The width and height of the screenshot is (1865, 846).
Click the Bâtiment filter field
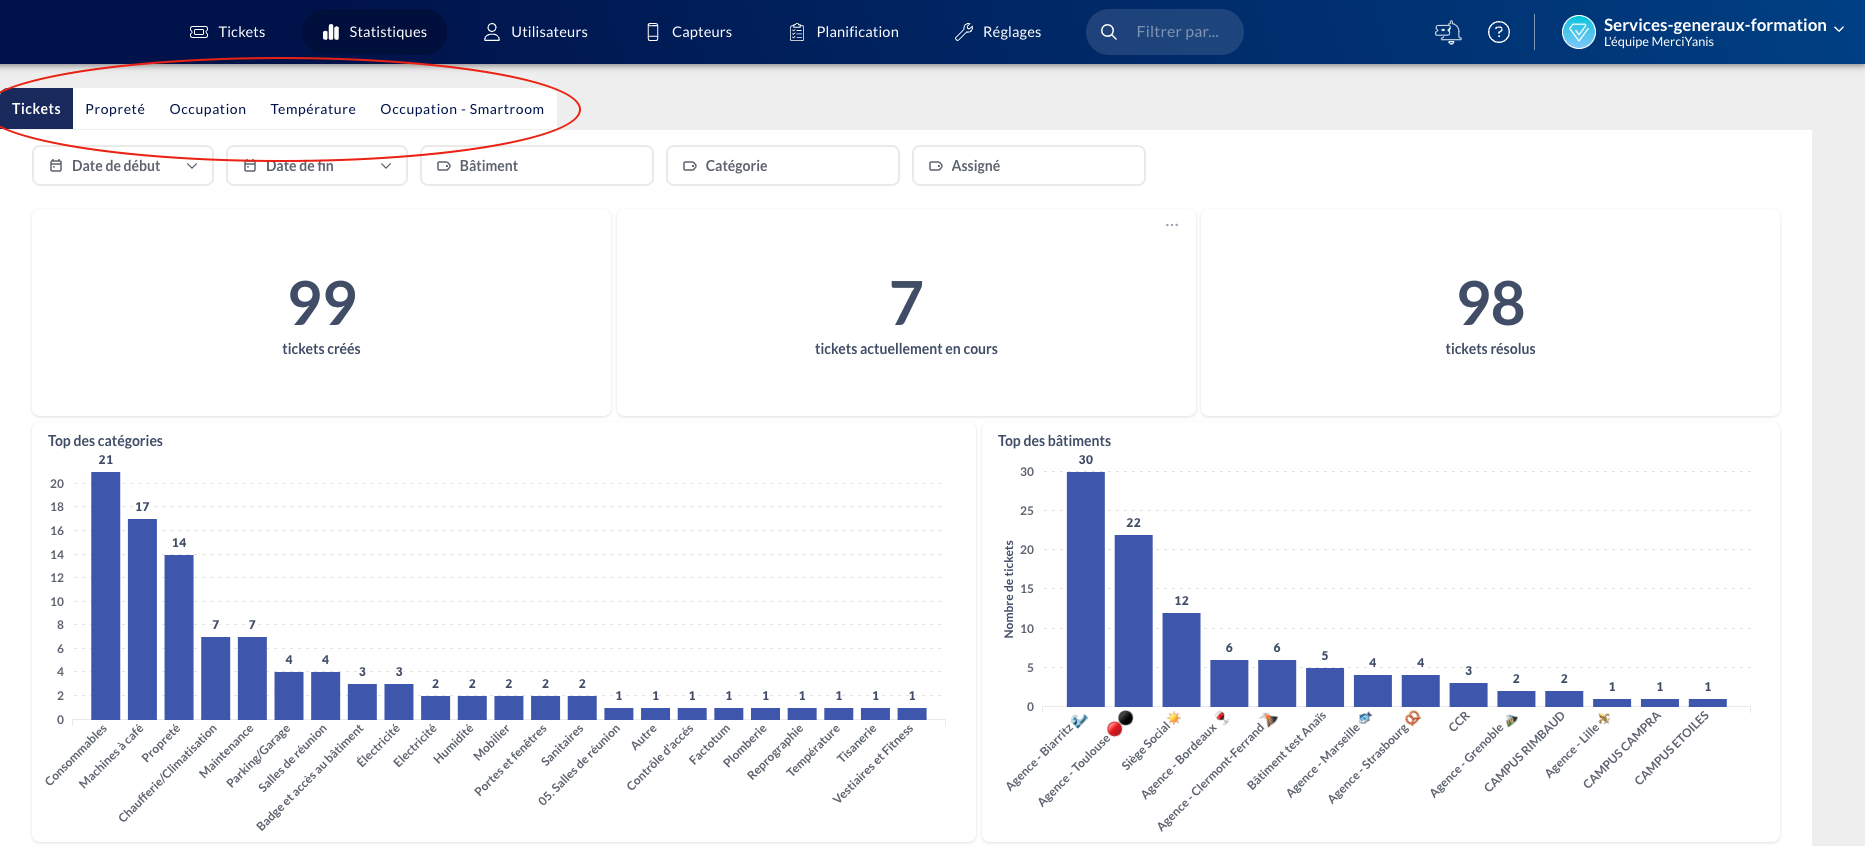537,166
